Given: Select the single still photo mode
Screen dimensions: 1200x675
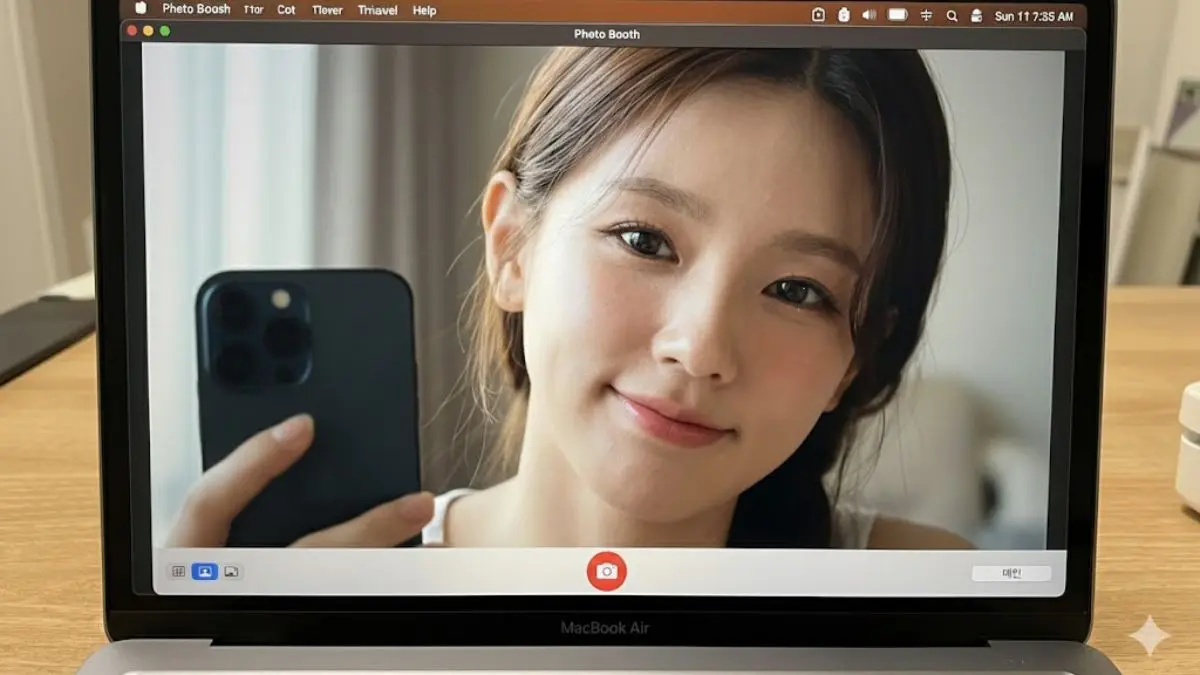Looking at the screenshot, I should (x=204, y=572).
